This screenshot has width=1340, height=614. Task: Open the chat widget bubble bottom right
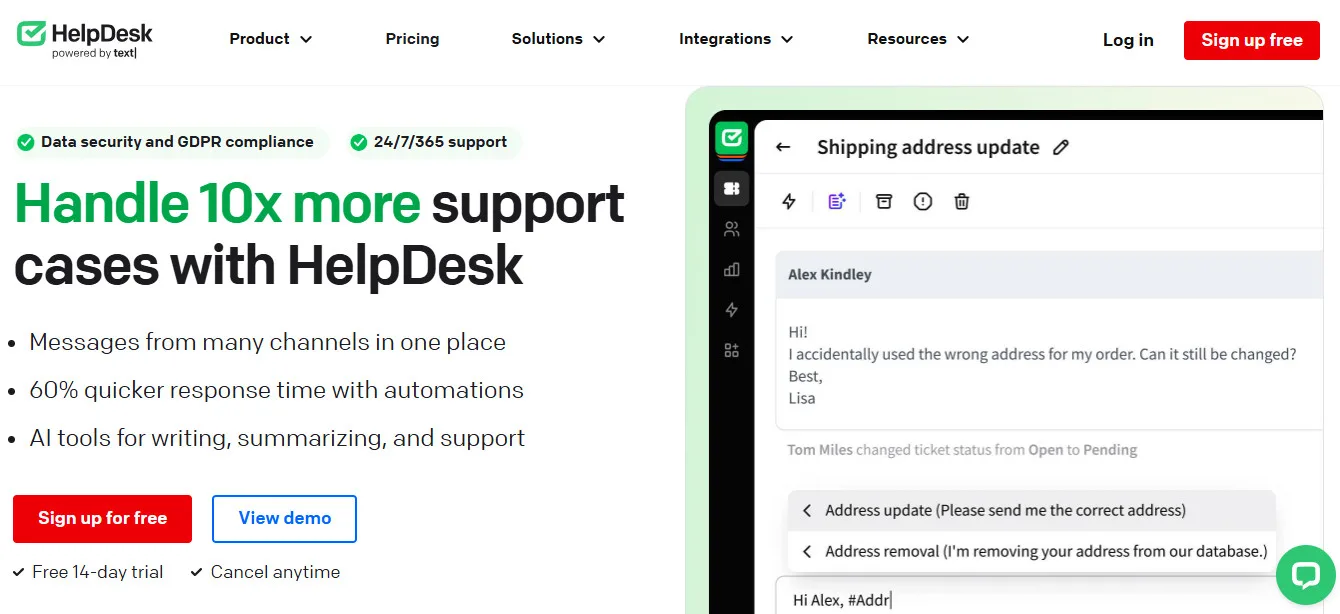[1307, 575]
